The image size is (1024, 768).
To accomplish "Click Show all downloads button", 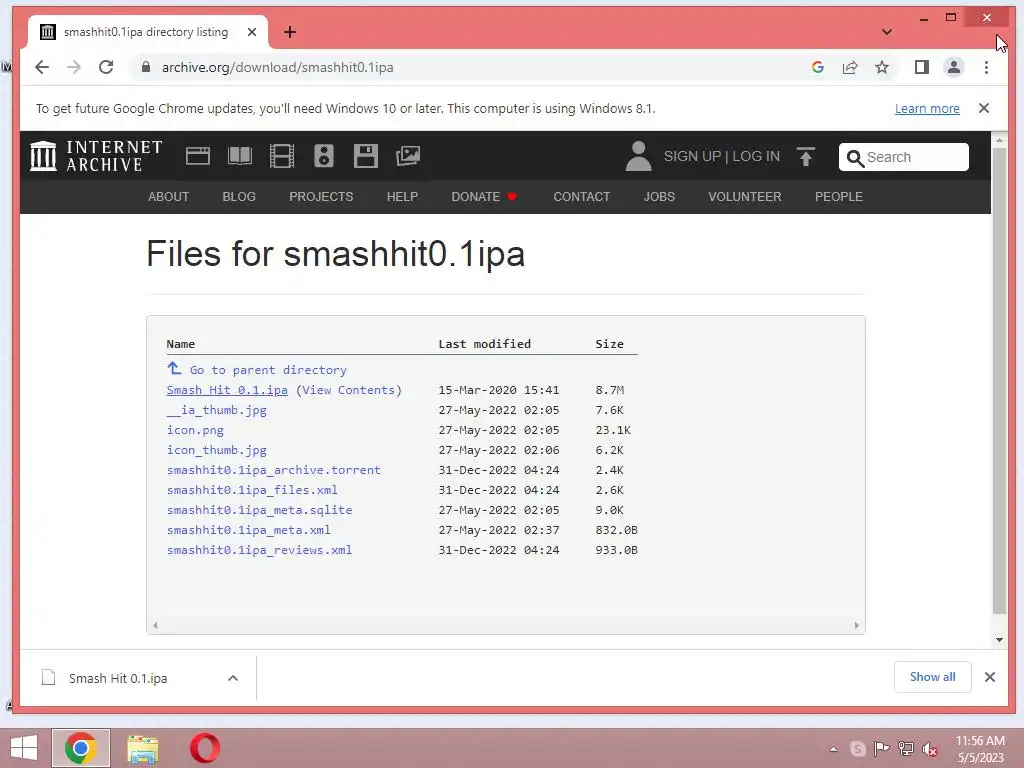I will [933, 677].
